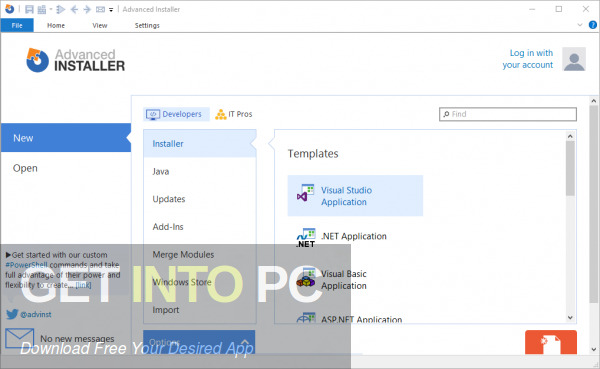
Task: Click the templates list scrollbar thumb
Action: coord(570,168)
